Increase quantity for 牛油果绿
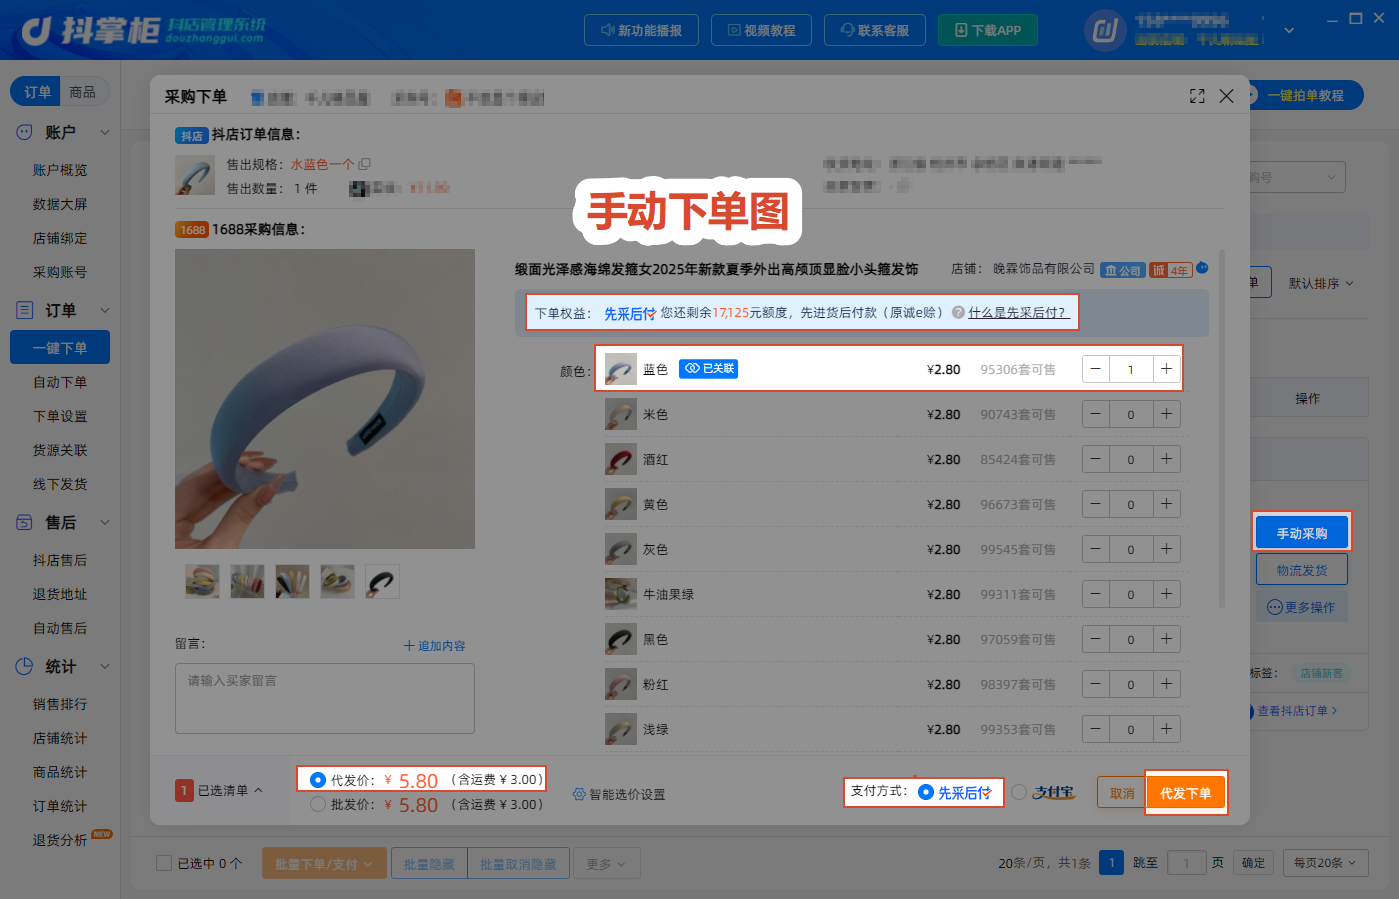 click(1166, 594)
